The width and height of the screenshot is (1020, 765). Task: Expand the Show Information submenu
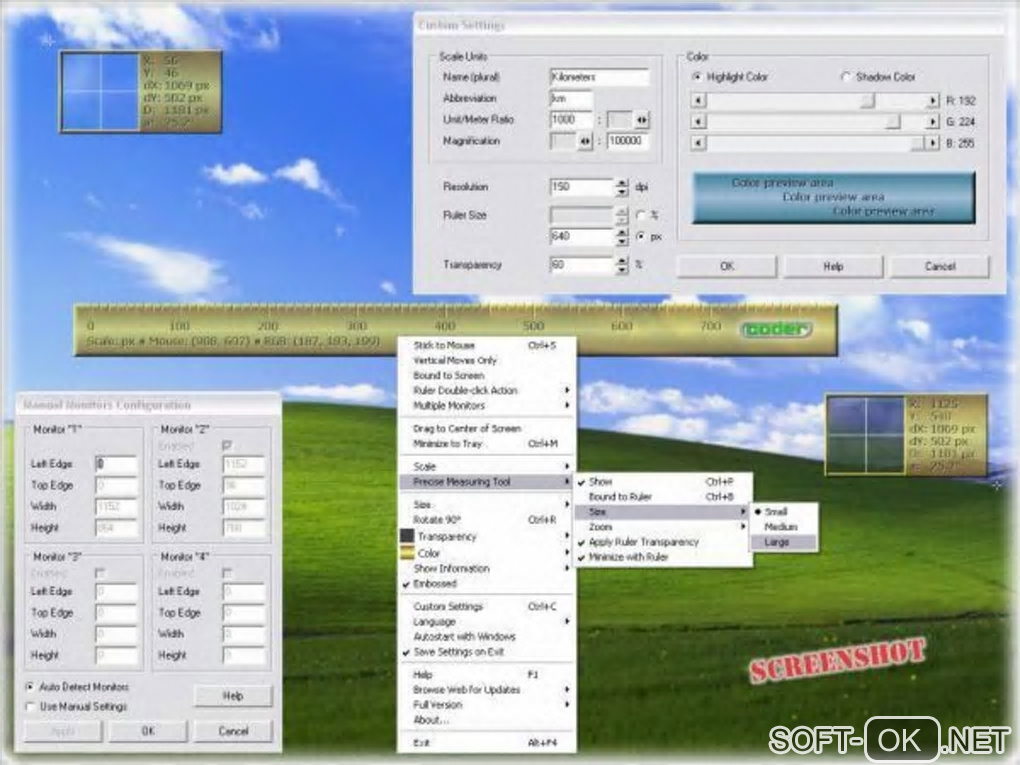(x=487, y=569)
